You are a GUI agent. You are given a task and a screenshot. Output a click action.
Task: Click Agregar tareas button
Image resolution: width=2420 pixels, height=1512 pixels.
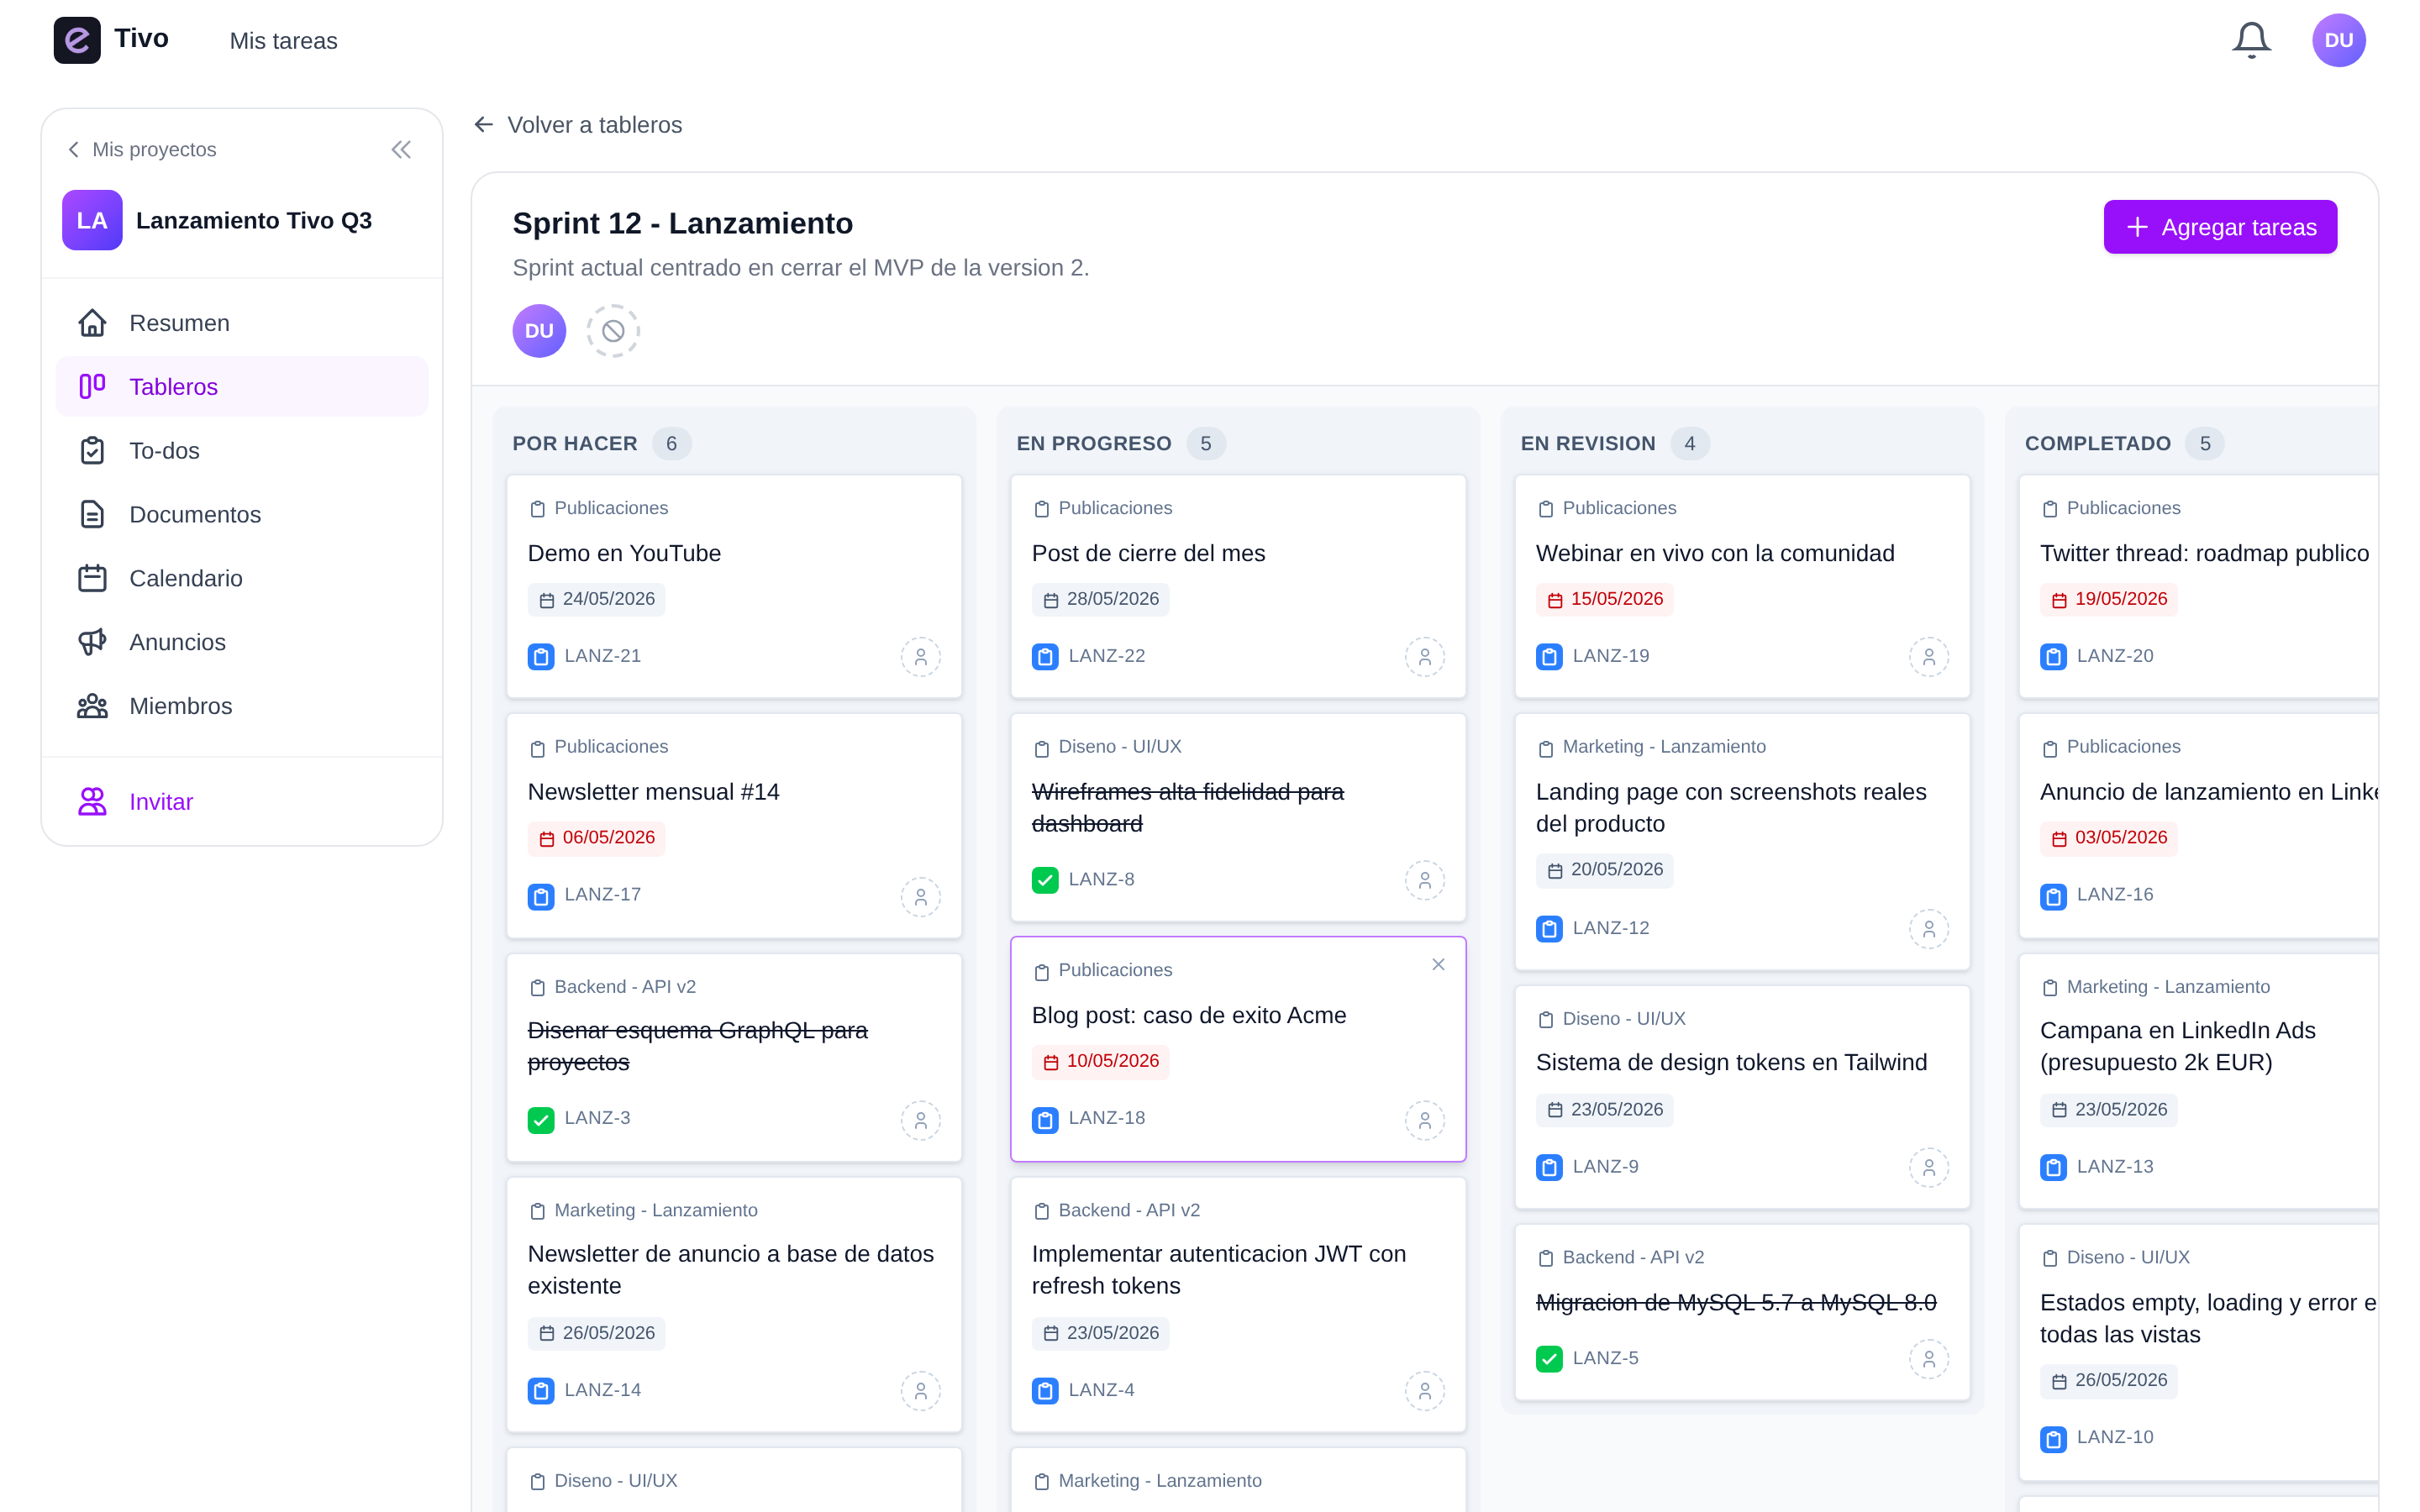(x=2220, y=227)
